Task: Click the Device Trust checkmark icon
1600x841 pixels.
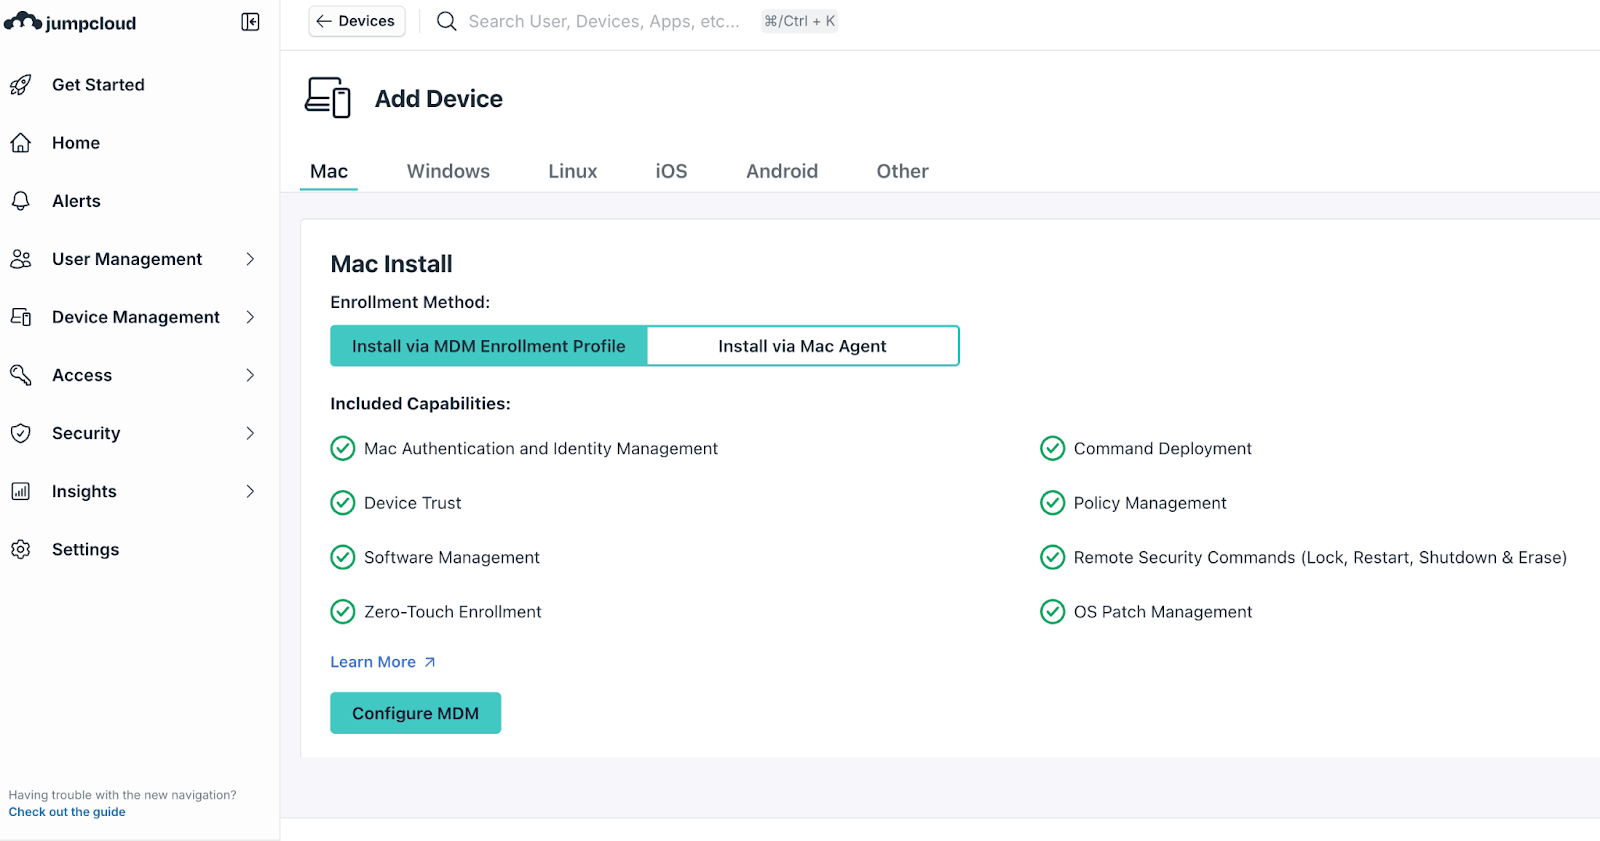Action: [343, 503]
